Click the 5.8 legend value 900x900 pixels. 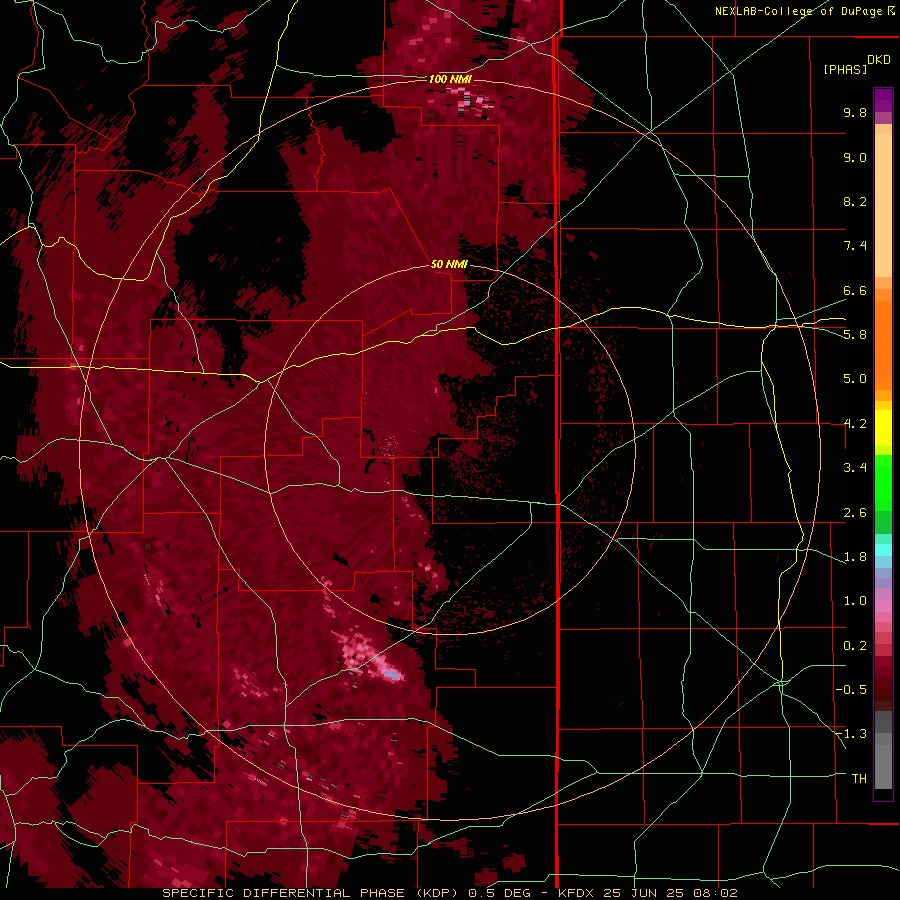pos(855,334)
